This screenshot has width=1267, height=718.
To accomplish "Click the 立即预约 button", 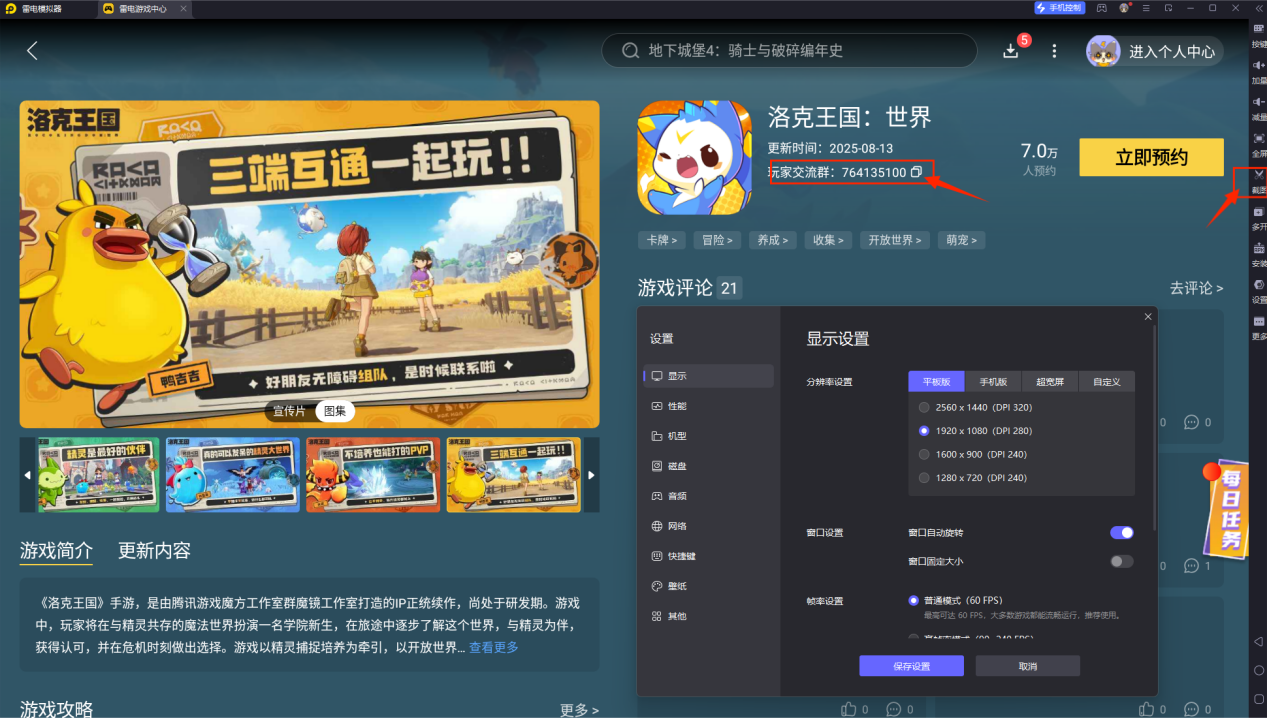I will pos(1151,157).
